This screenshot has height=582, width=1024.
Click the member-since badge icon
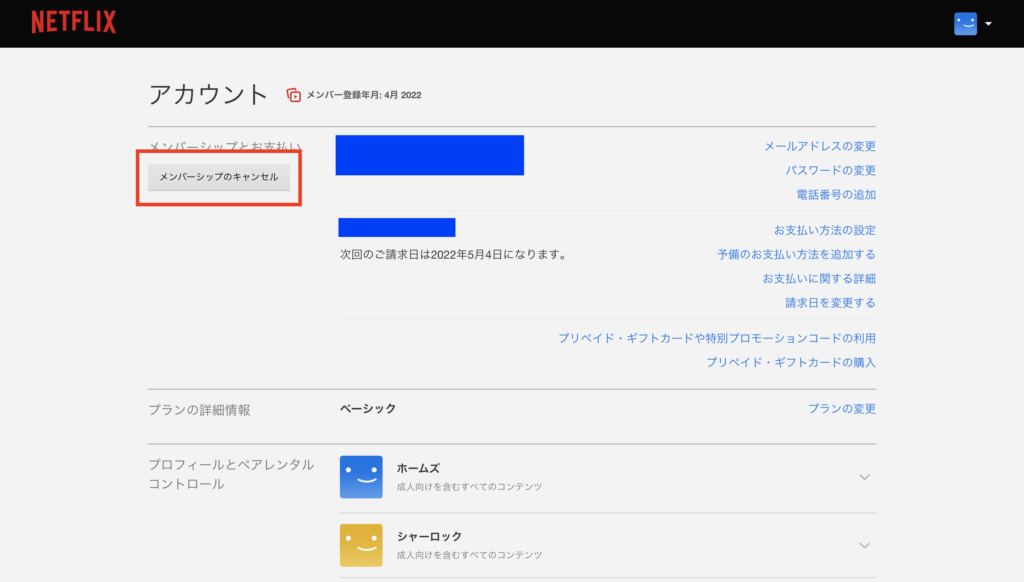point(294,95)
